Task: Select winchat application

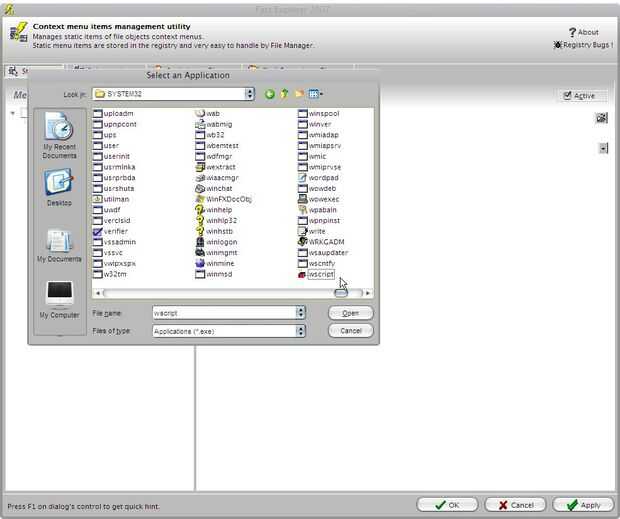Action: [x=214, y=188]
